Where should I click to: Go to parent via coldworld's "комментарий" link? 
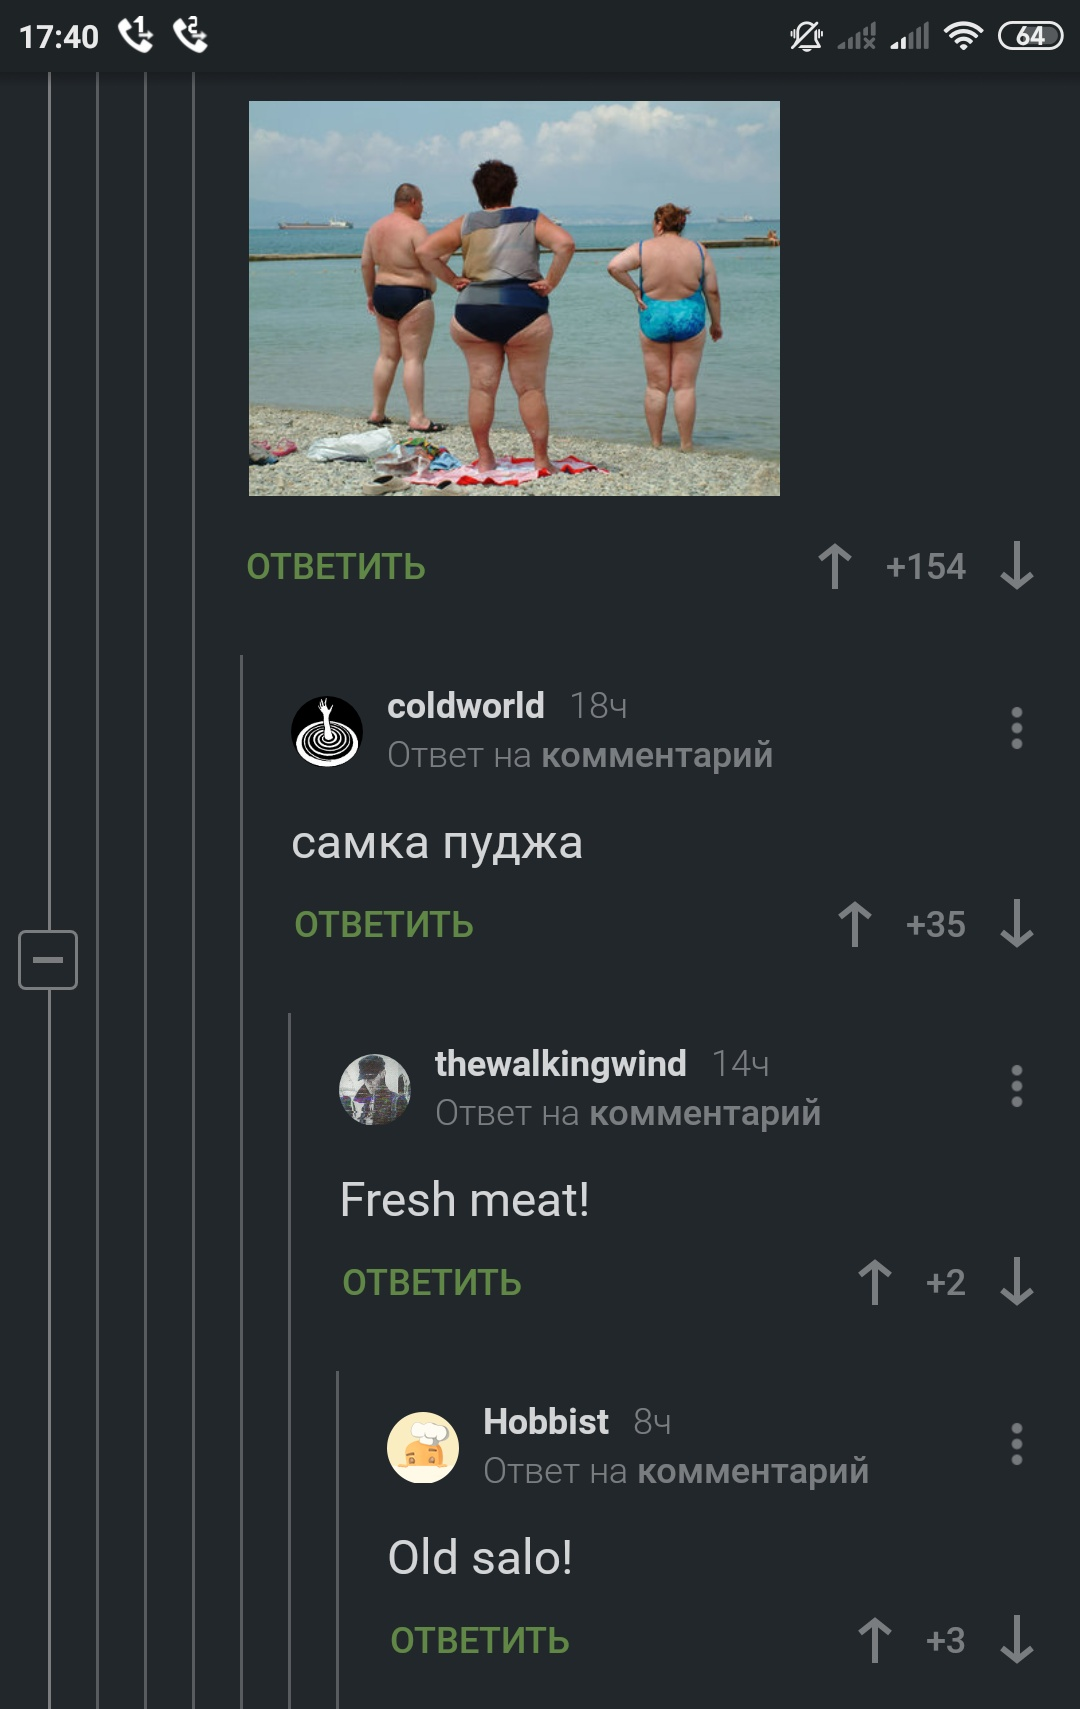click(x=657, y=755)
